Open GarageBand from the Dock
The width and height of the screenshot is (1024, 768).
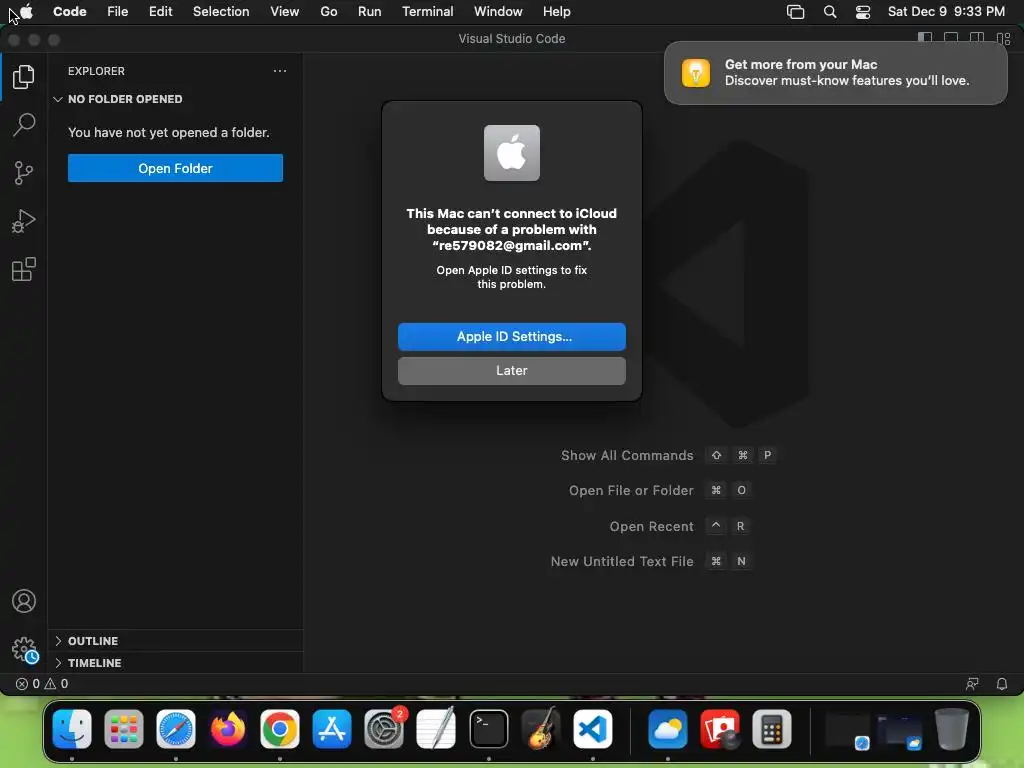[x=541, y=729]
